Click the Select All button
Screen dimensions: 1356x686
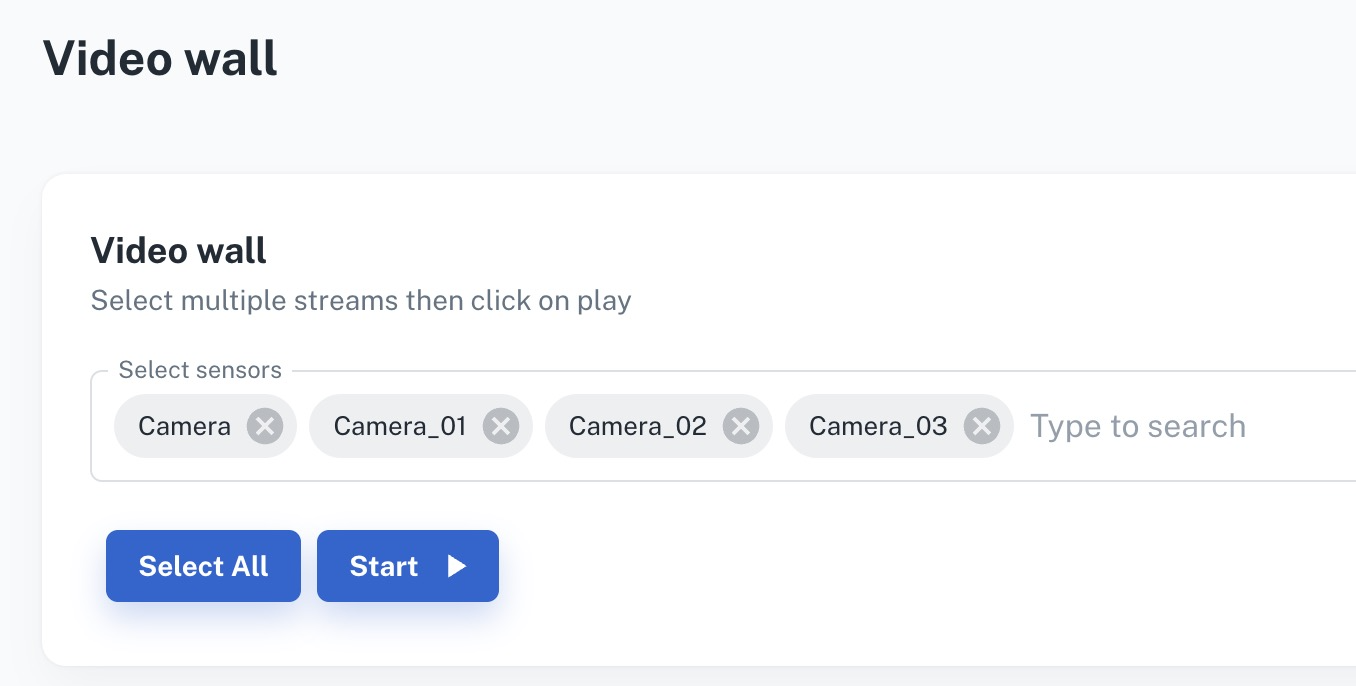pos(203,566)
